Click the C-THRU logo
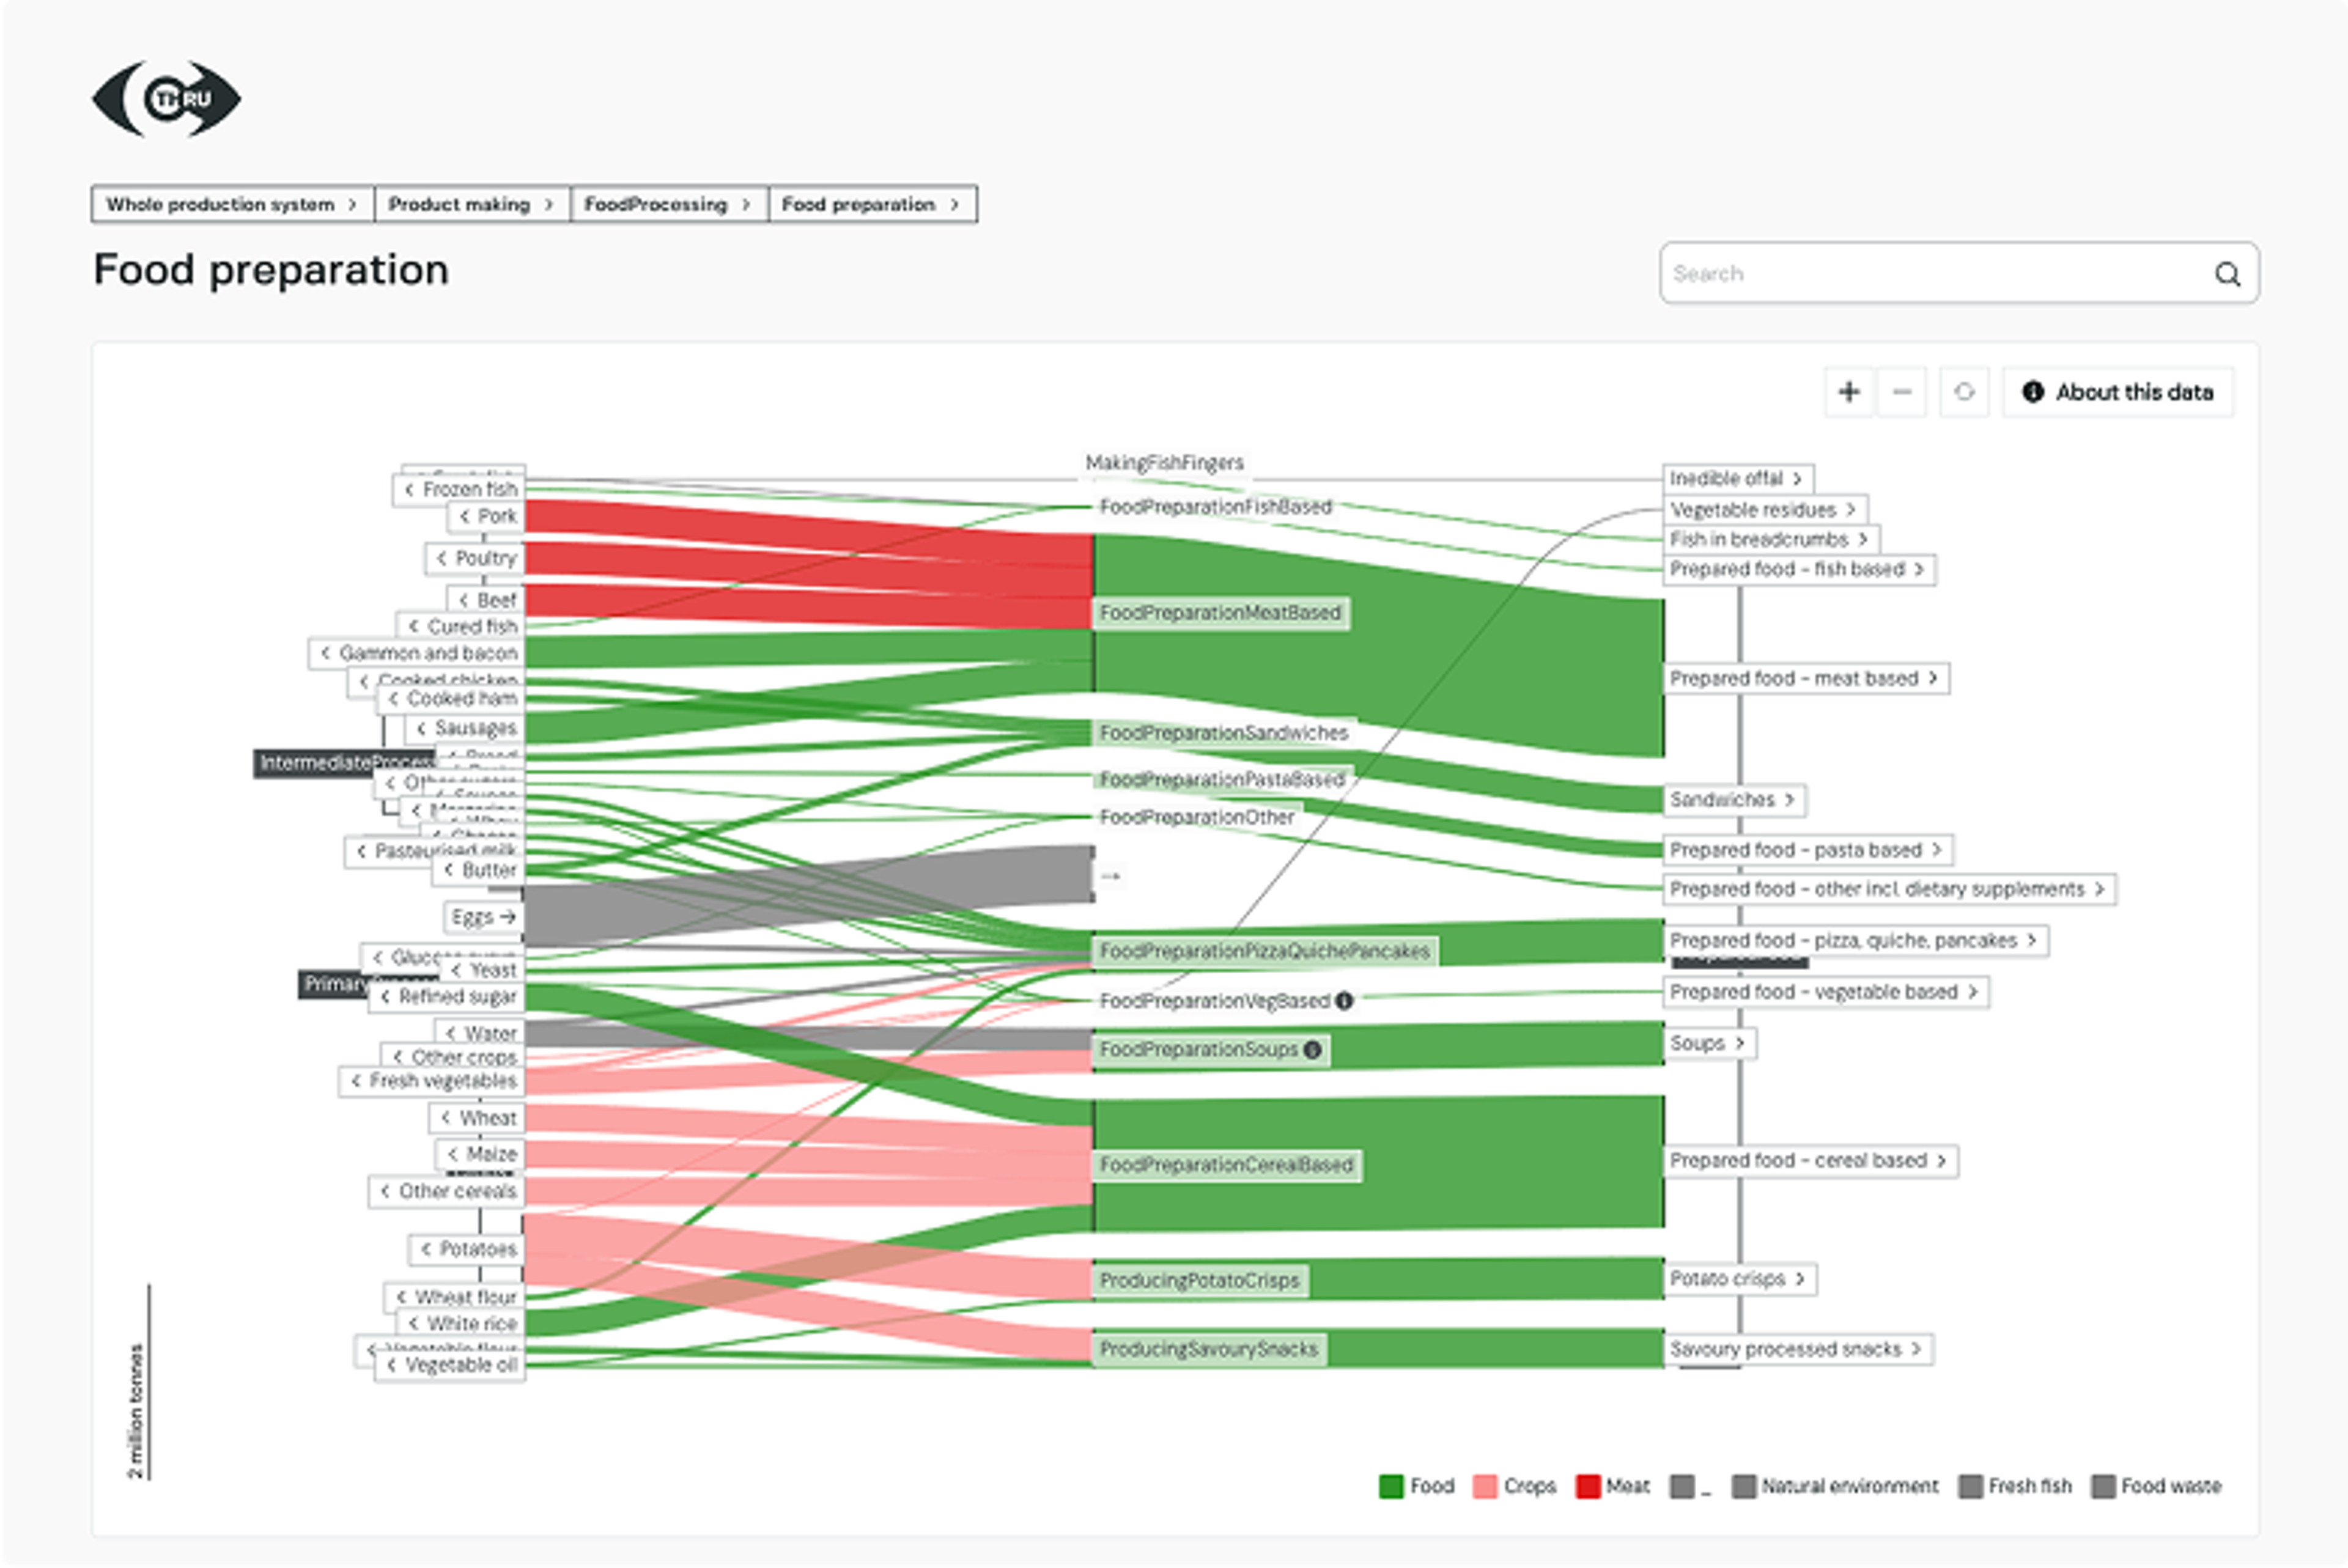The width and height of the screenshot is (2348, 1568). tap(166, 99)
